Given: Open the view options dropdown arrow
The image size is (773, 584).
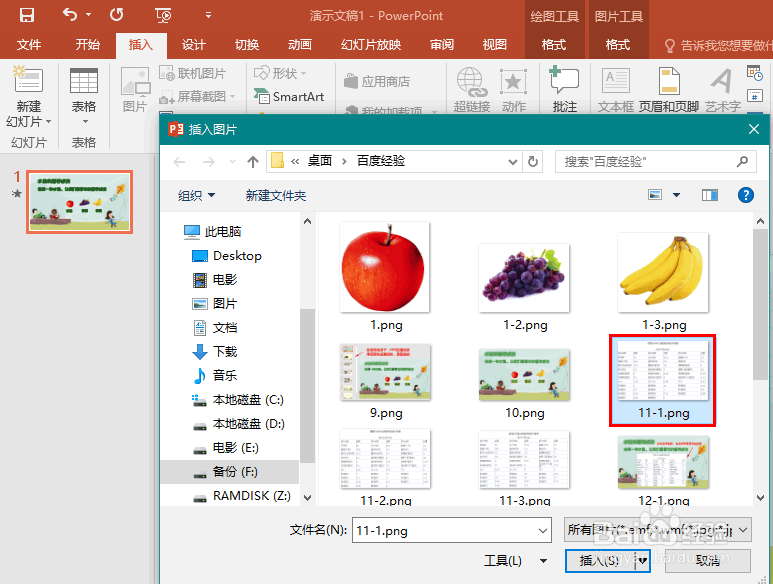Looking at the screenshot, I should (676, 195).
